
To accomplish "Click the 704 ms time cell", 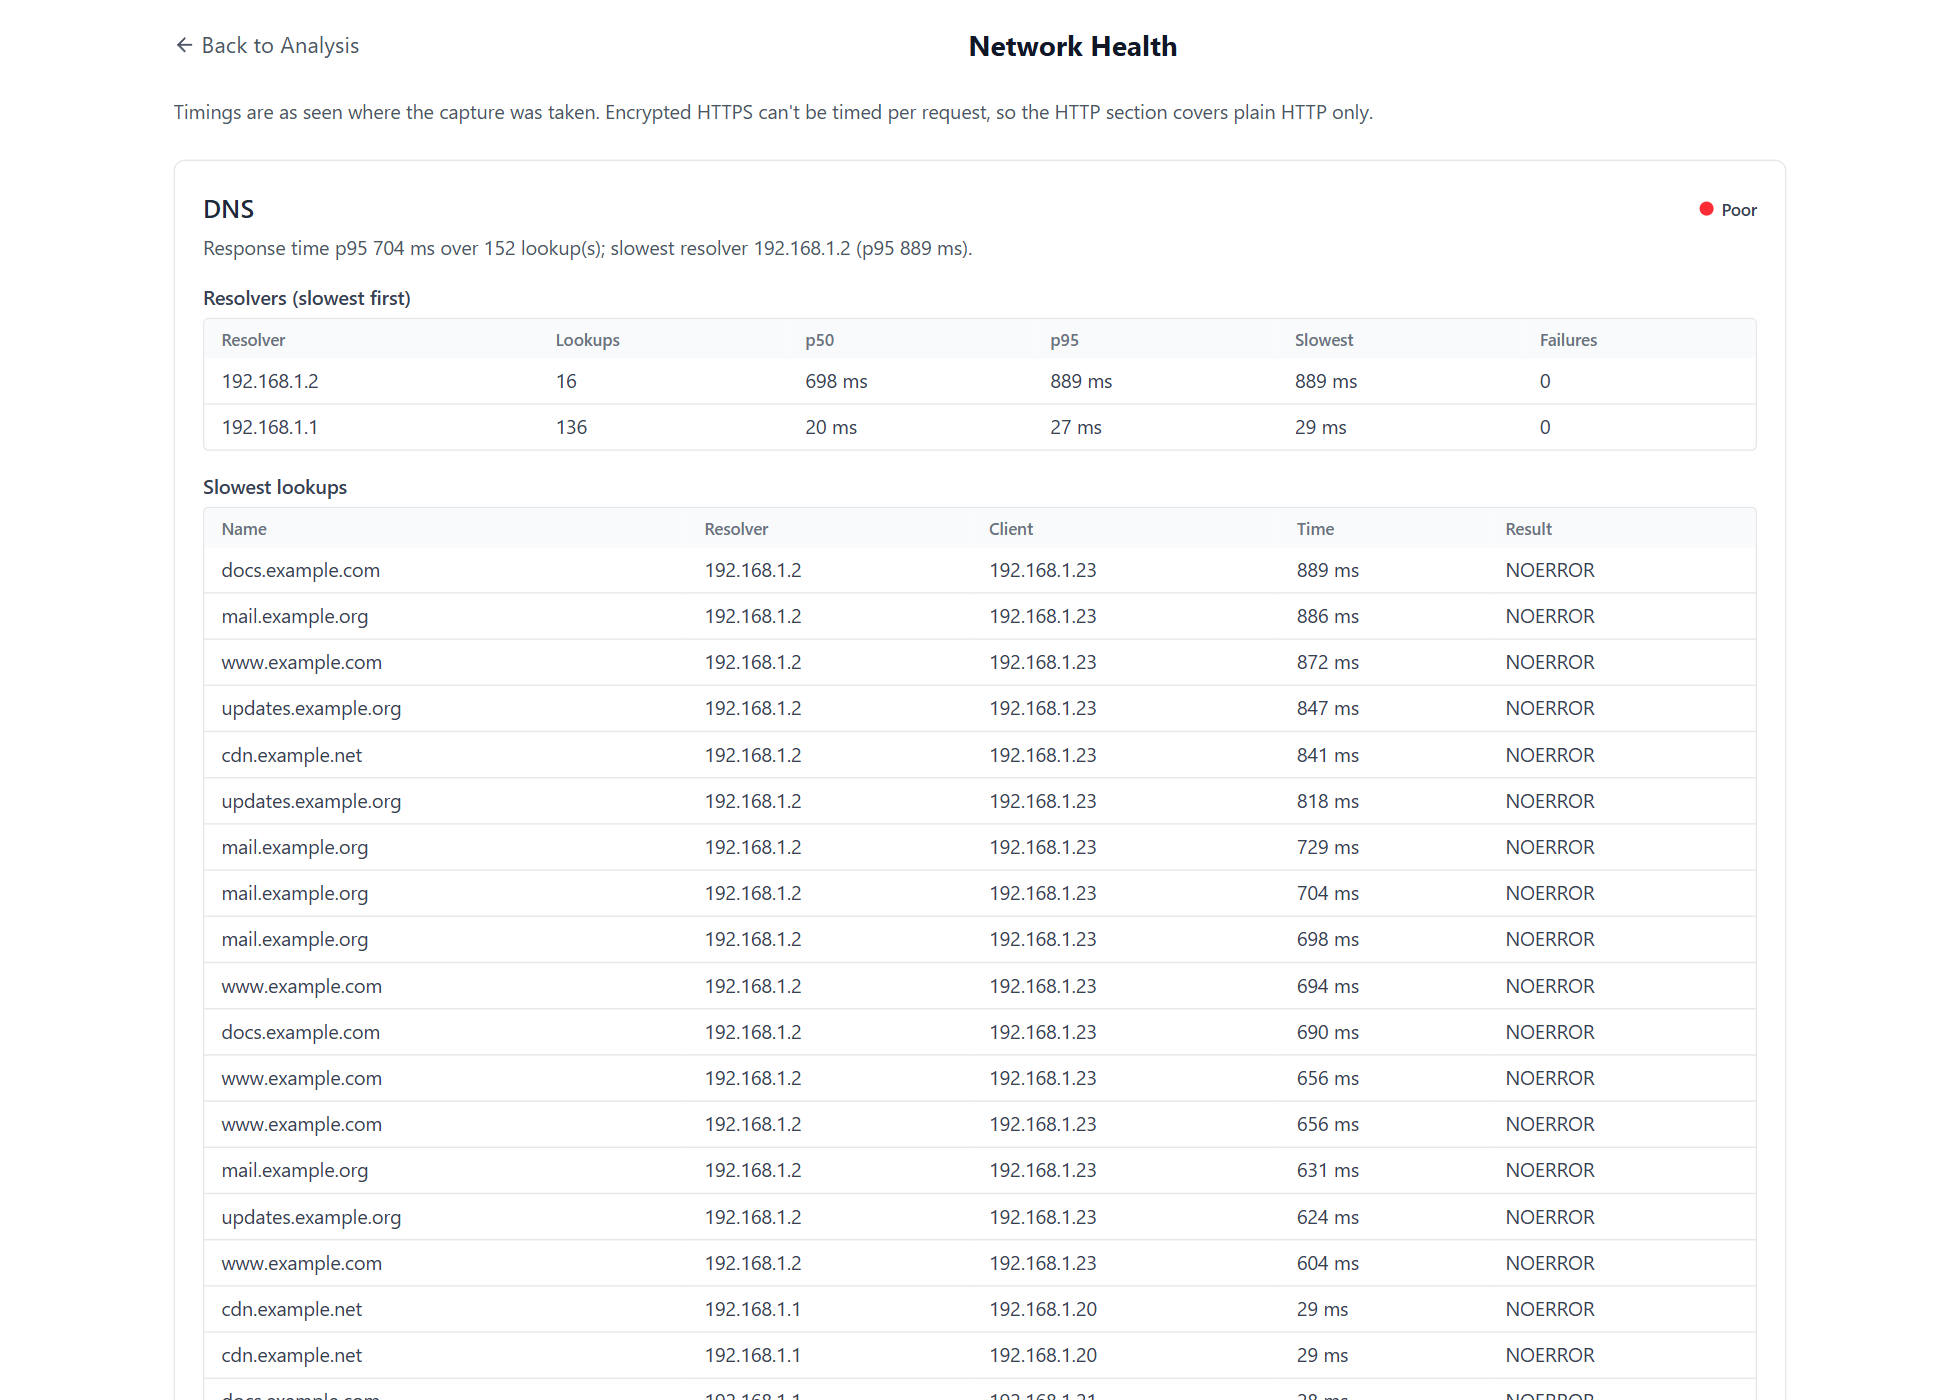I will [1328, 893].
